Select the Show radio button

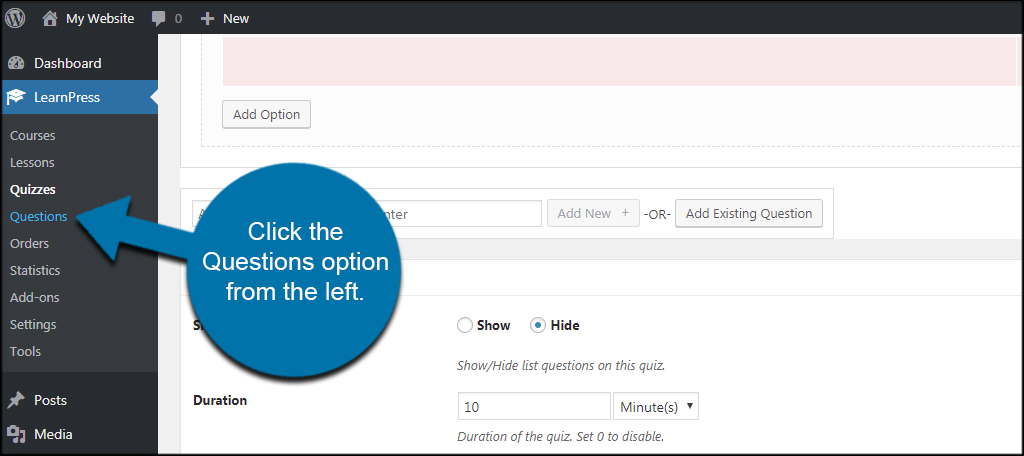pos(464,325)
